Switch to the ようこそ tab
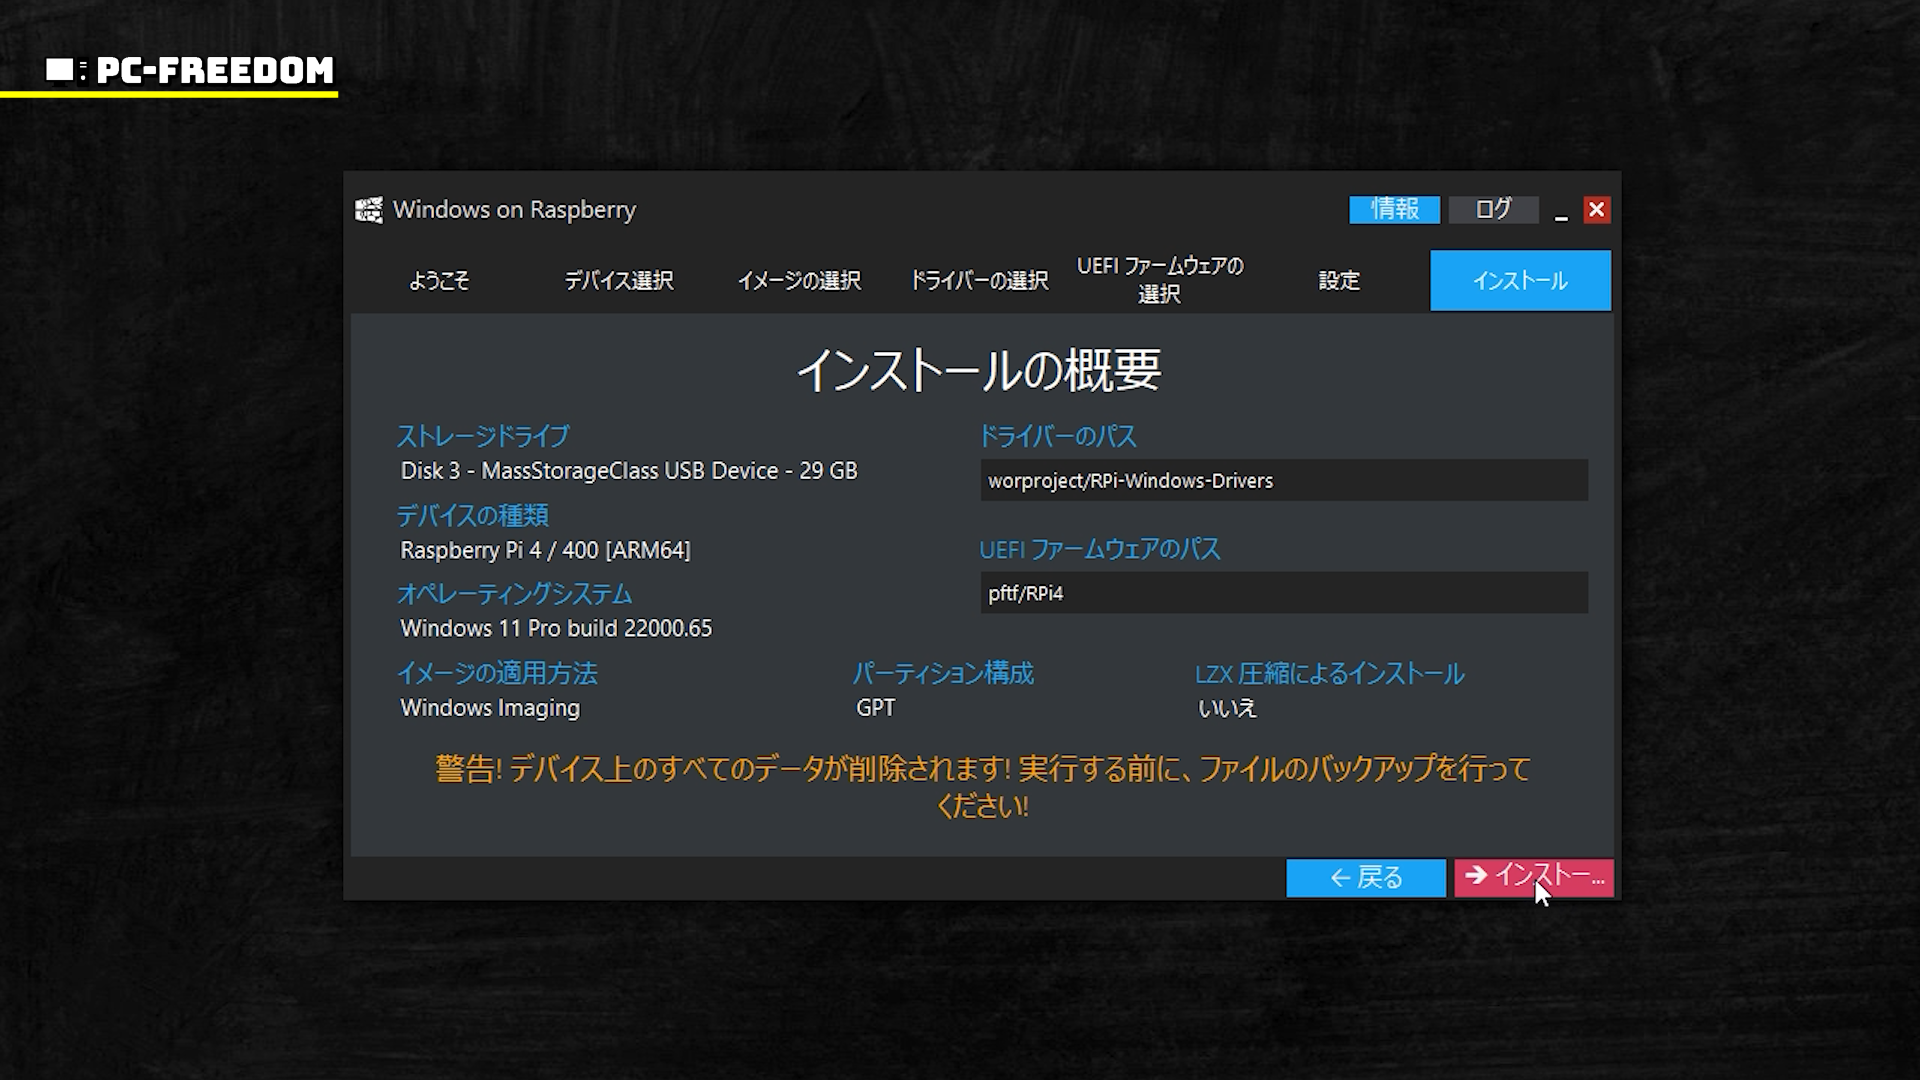 pyautogui.click(x=439, y=281)
